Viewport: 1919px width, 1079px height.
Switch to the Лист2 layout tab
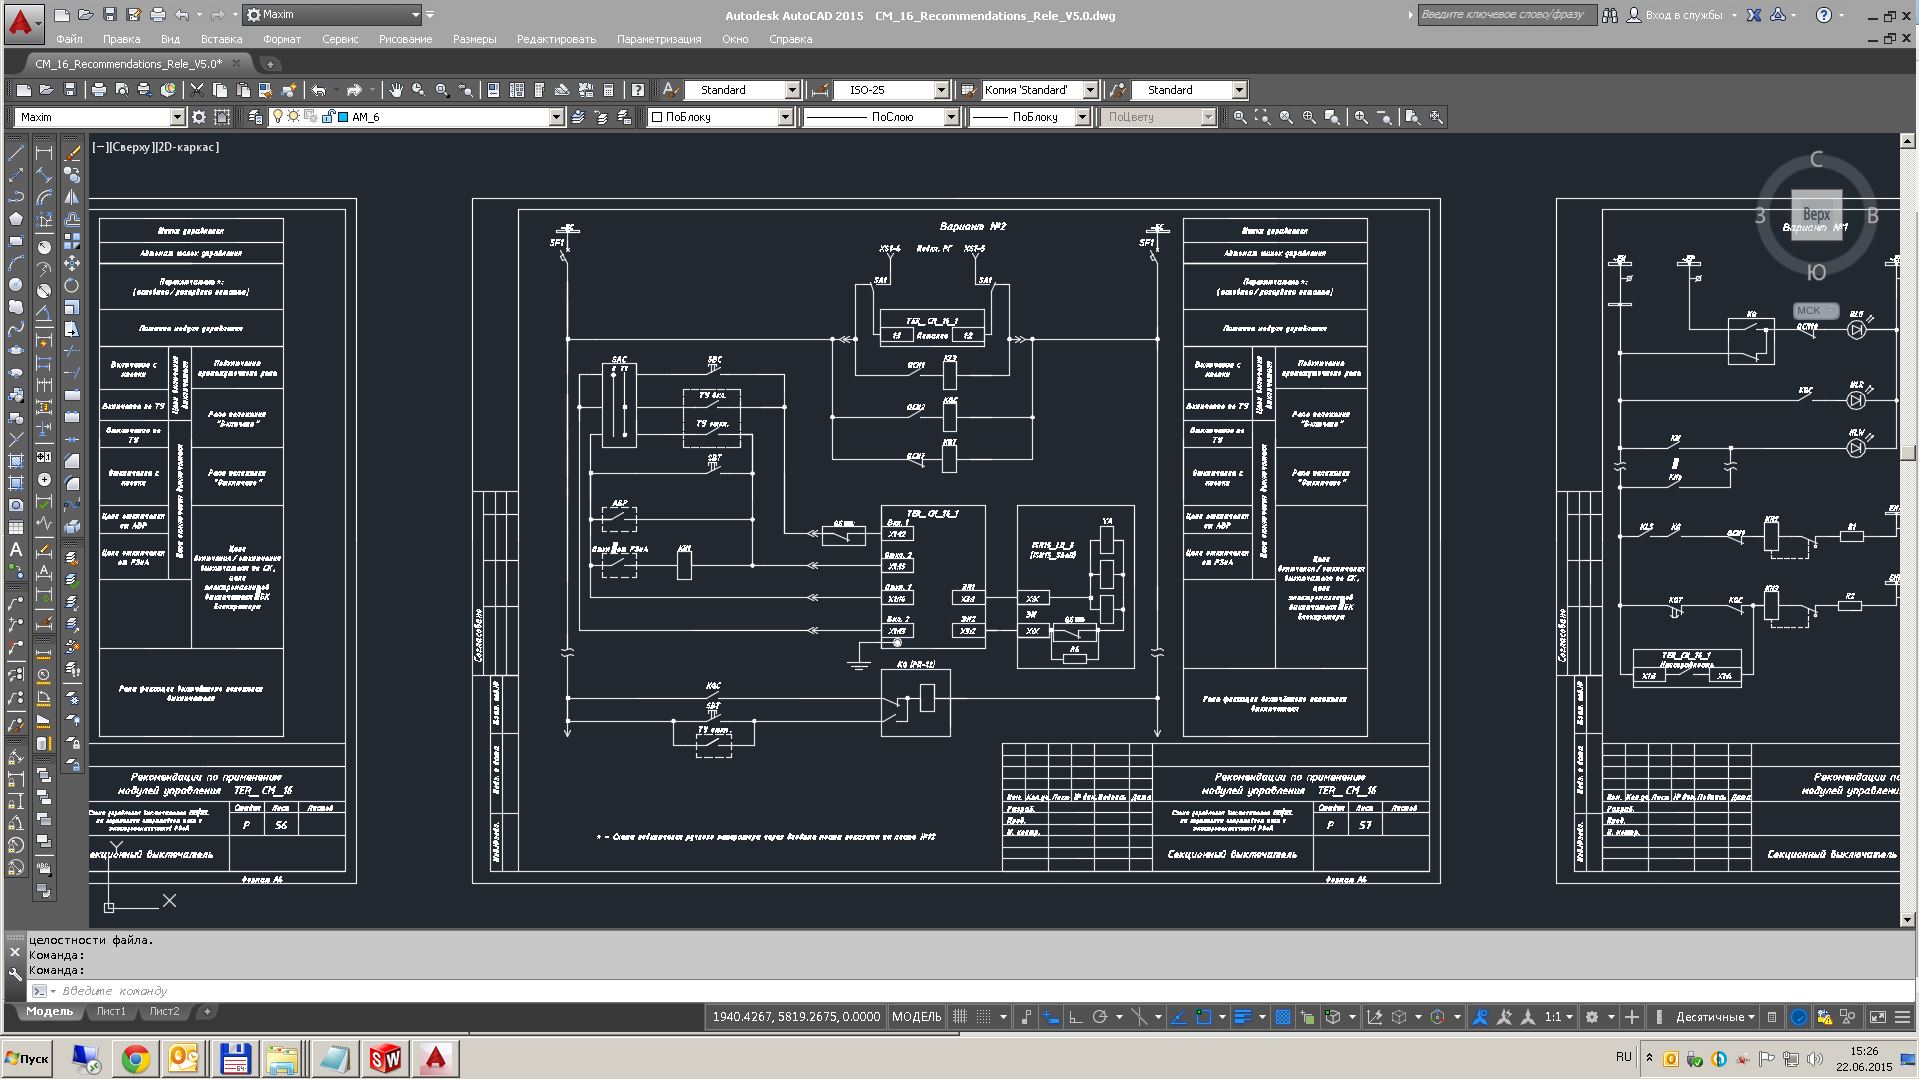click(x=164, y=1011)
